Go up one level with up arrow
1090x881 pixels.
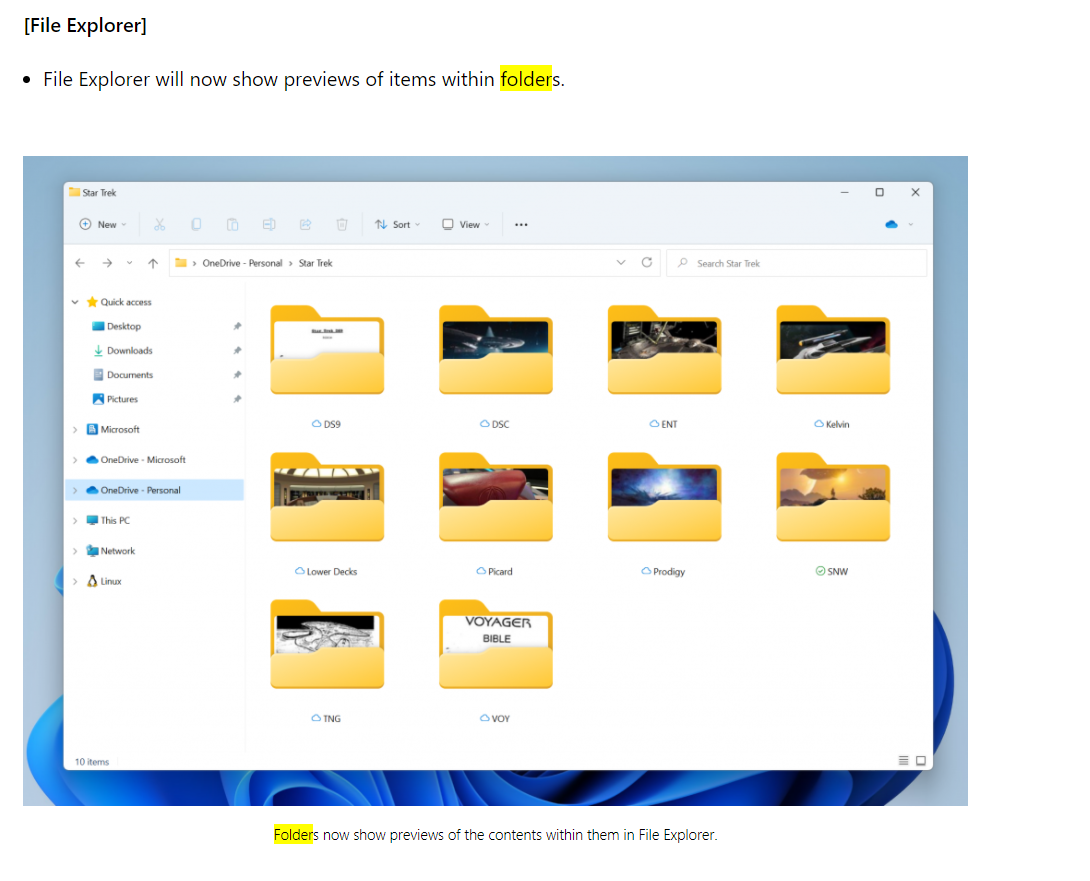[x=153, y=263]
